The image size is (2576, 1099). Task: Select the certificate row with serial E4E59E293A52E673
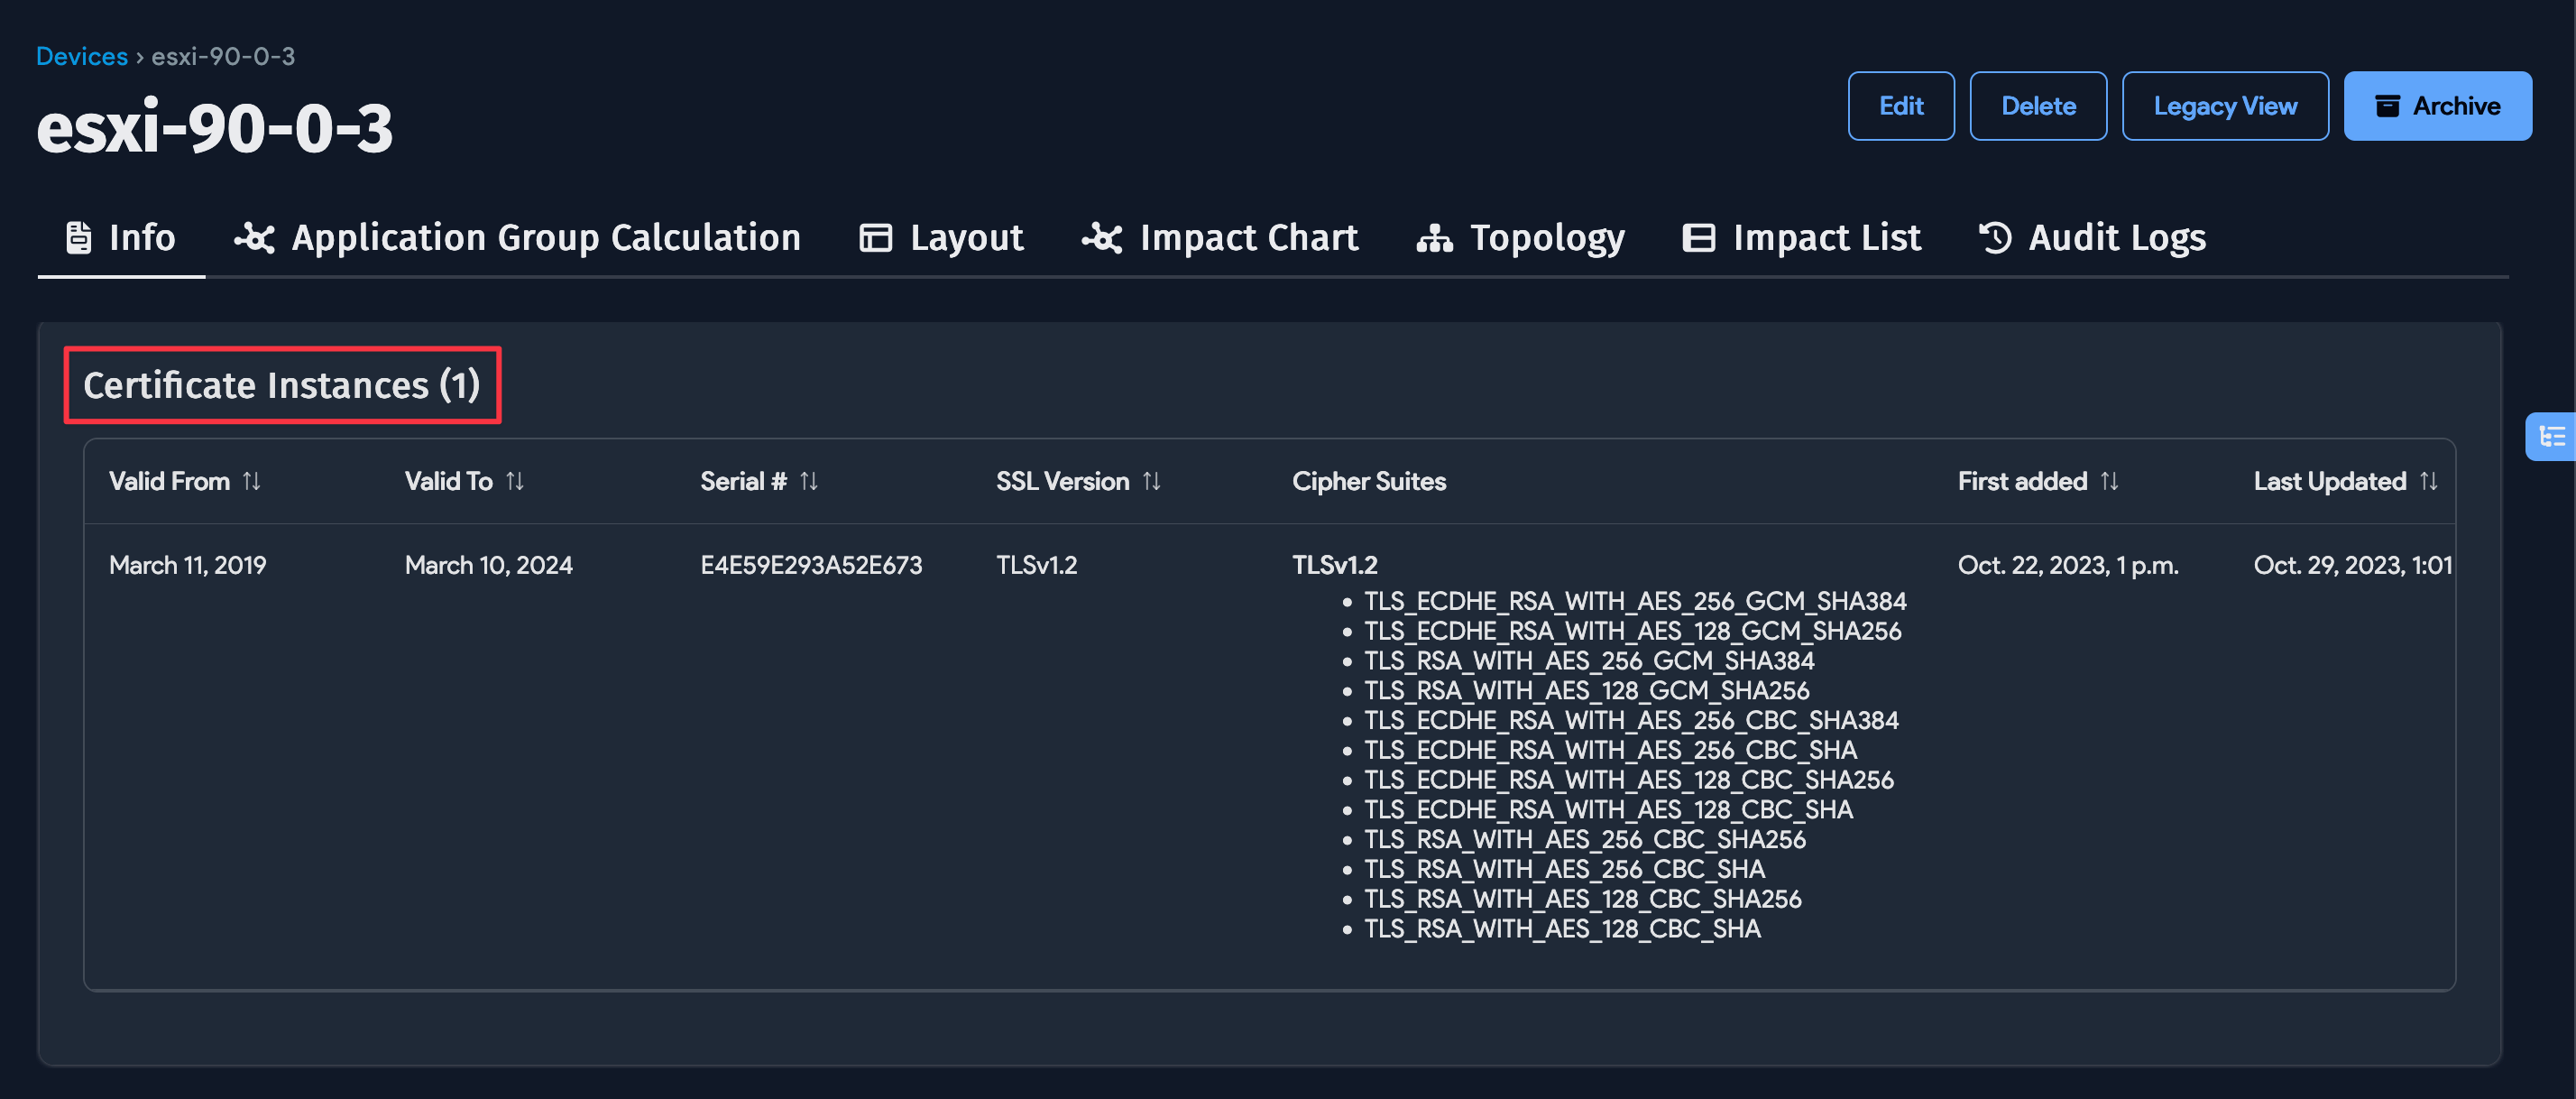tap(812, 565)
